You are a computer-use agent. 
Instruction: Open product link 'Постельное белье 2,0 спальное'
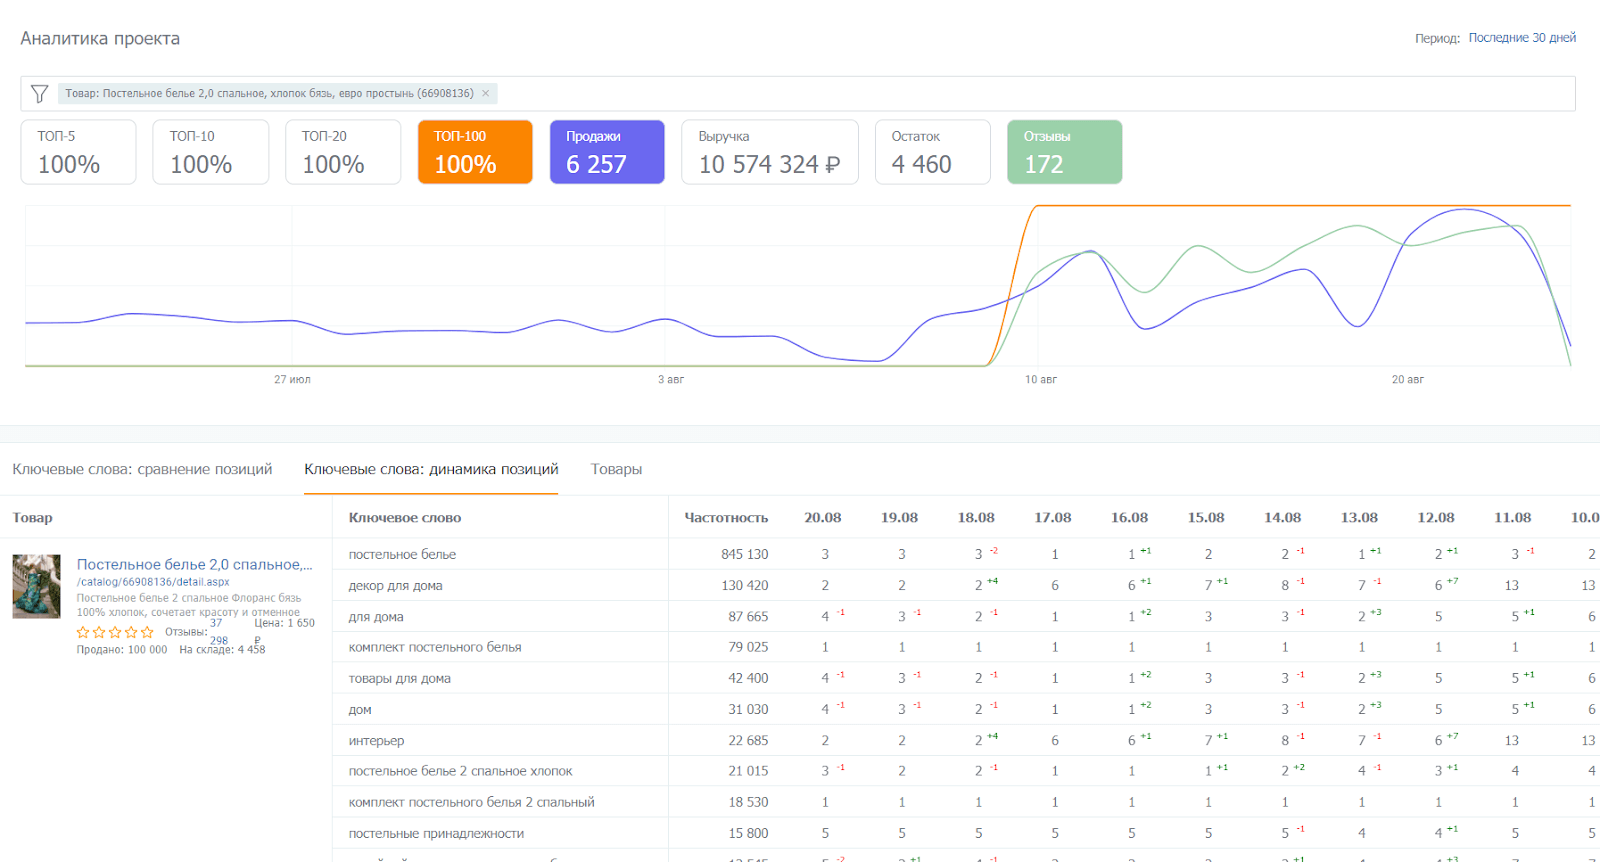(x=194, y=564)
